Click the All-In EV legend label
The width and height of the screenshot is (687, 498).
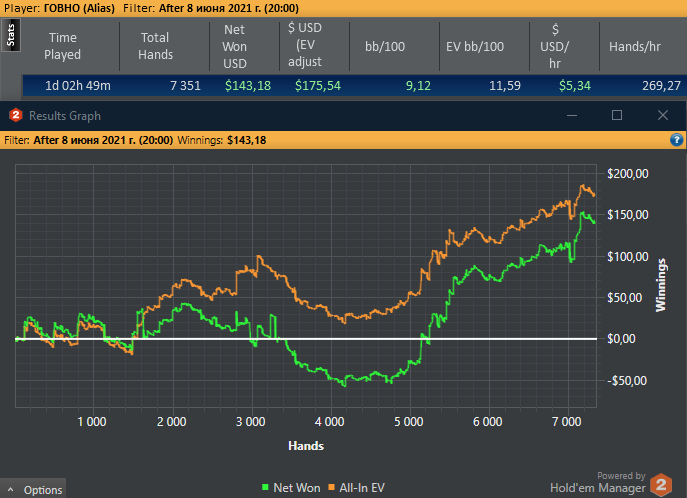coord(362,487)
